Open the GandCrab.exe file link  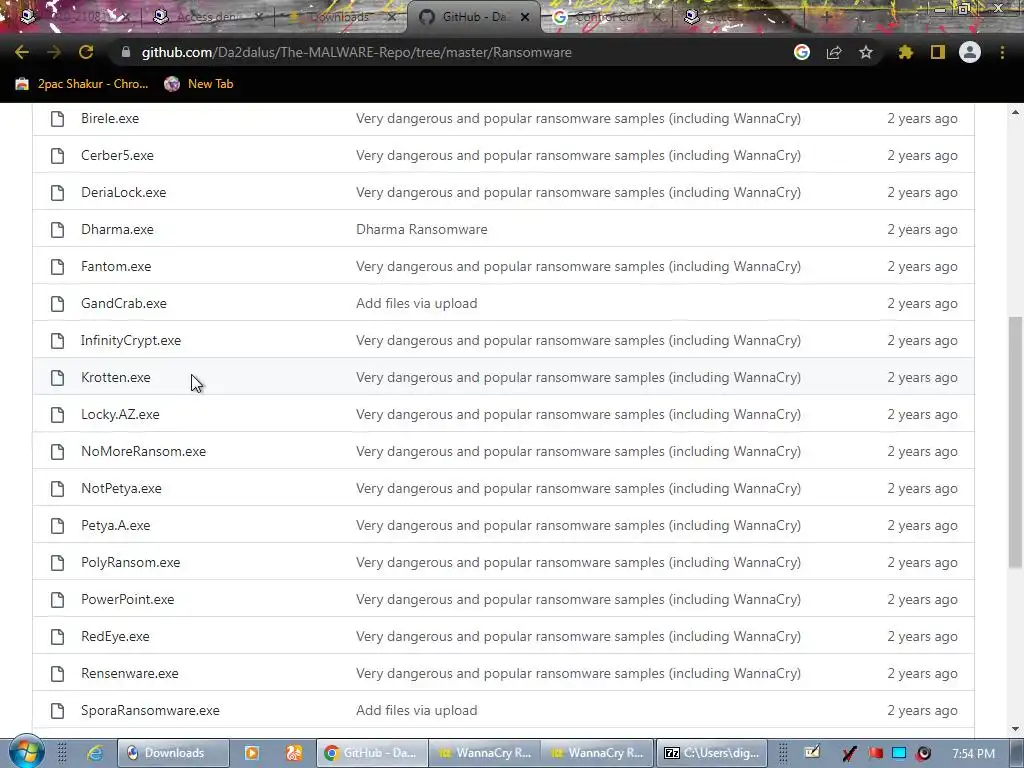pyautogui.click(x=123, y=304)
